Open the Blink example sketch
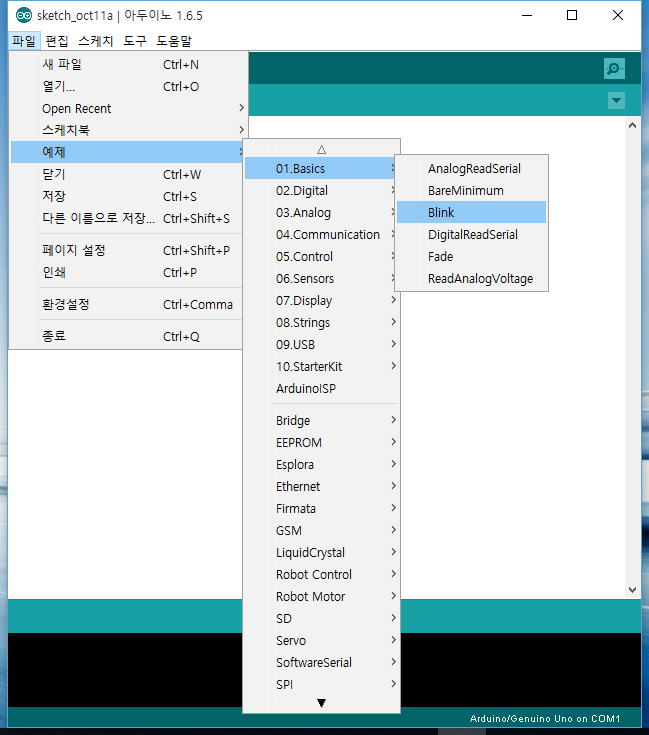 click(471, 212)
